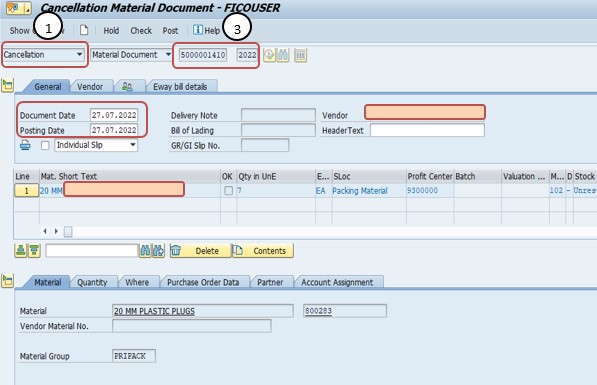The height and width of the screenshot is (385, 597).
Task: Open the Eway bill details tab
Action: pyautogui.click(x=180, y=86)
